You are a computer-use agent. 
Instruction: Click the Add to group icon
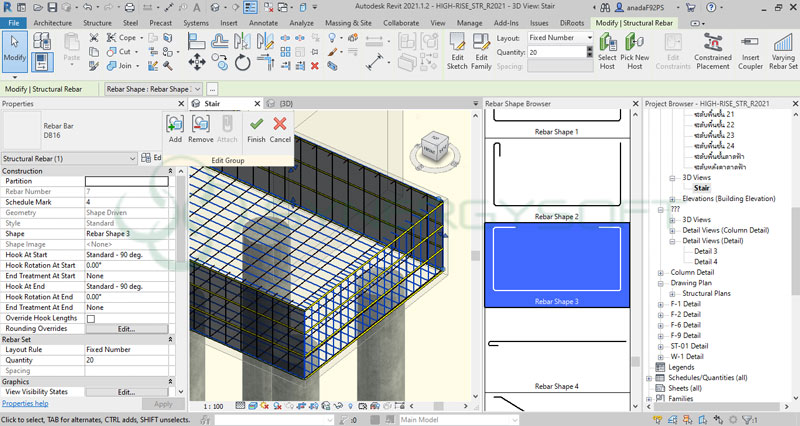tap(175, 125)
